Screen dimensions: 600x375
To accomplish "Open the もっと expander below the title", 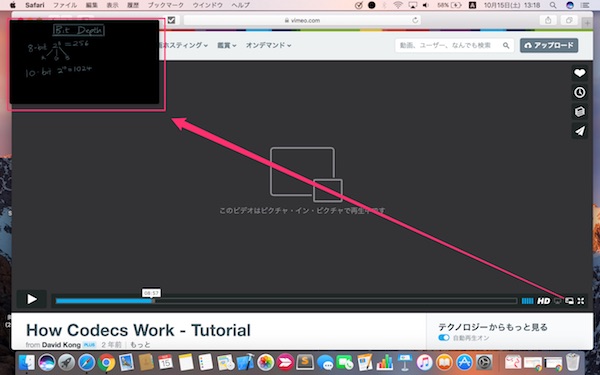I will pos(140,345).
